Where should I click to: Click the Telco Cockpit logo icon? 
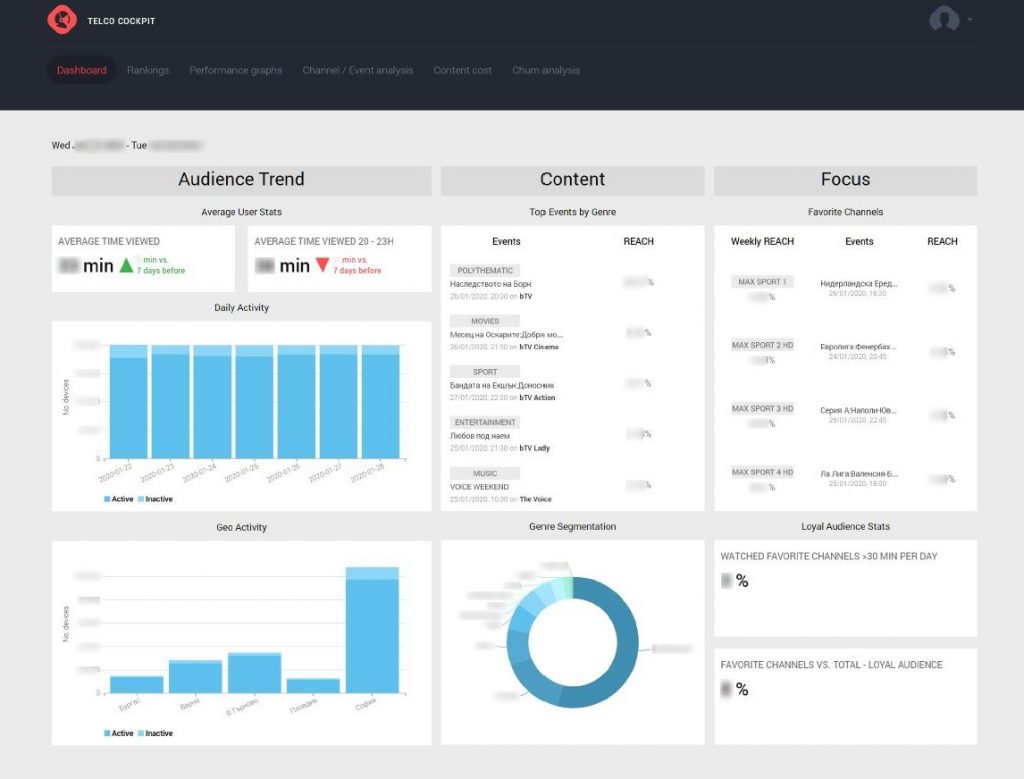click(x=62, y=20)
